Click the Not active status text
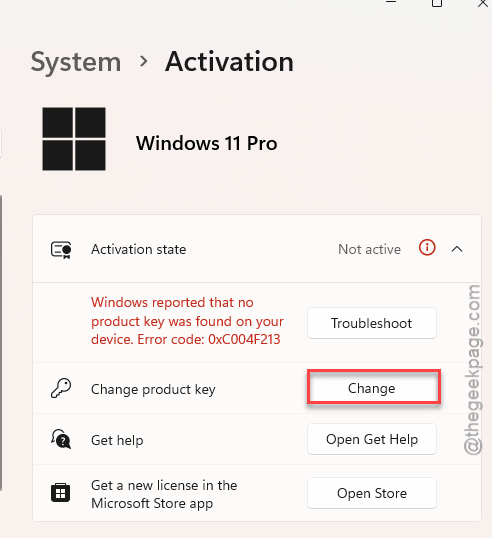Image resolution: width=492 pixels, height=538 pixels. click(369, 249)
